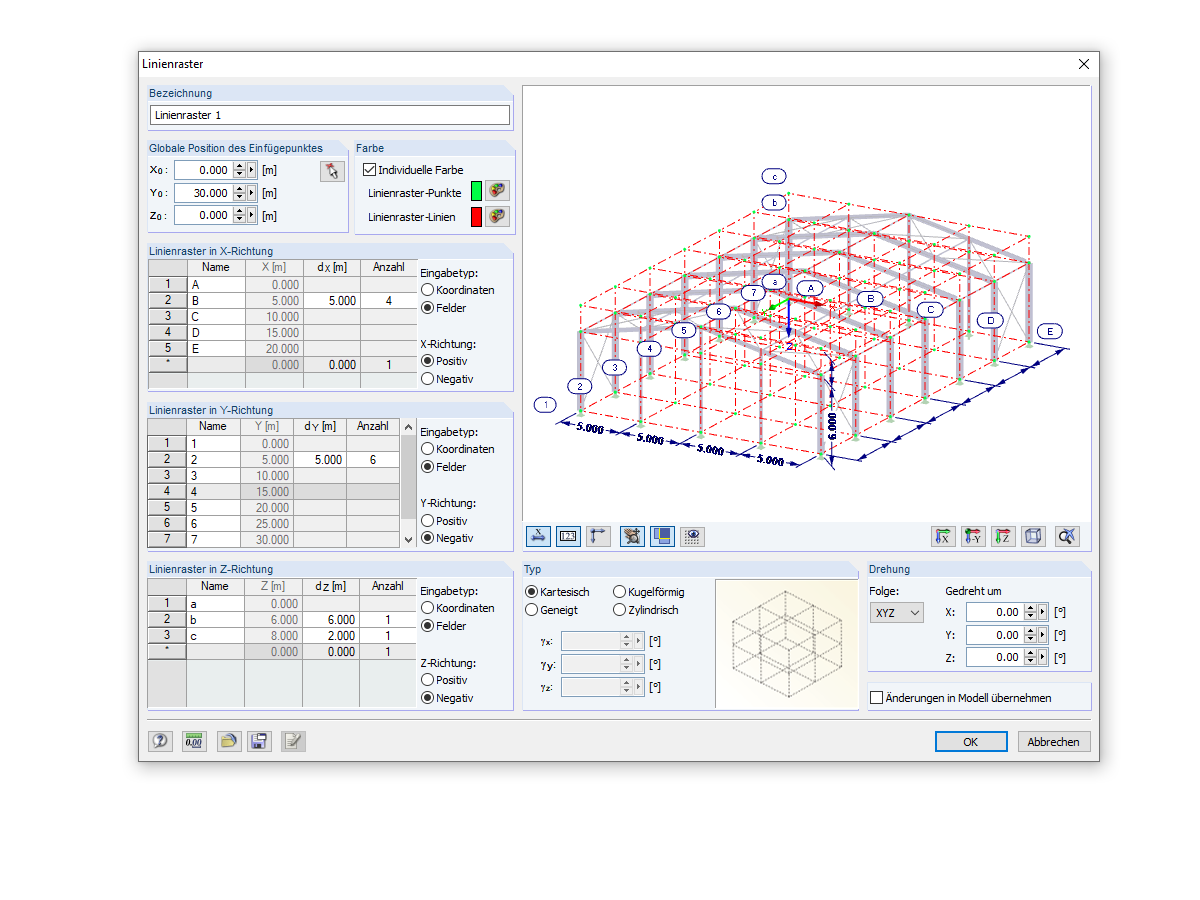This screenshot has height=900, width=1200.
Task: Click spinner arrows of rotation Z field
Action: click(1030, 657)
